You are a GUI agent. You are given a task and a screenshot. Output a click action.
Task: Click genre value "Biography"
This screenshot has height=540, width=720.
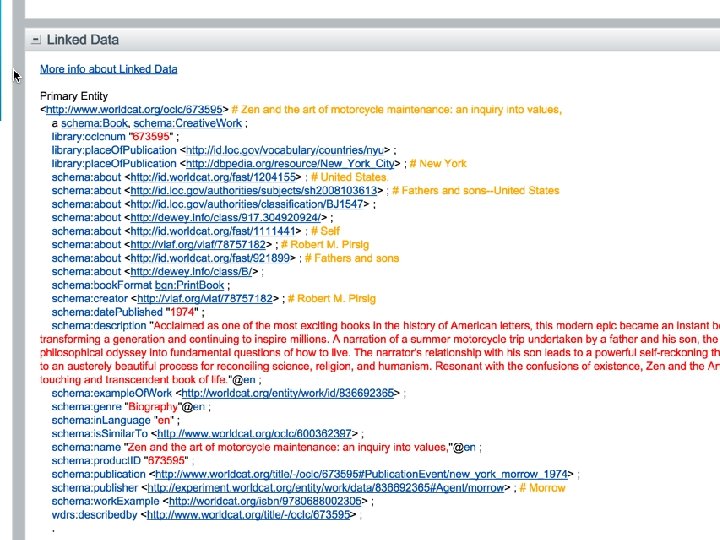pyautogui.click(x=153, y=407)
